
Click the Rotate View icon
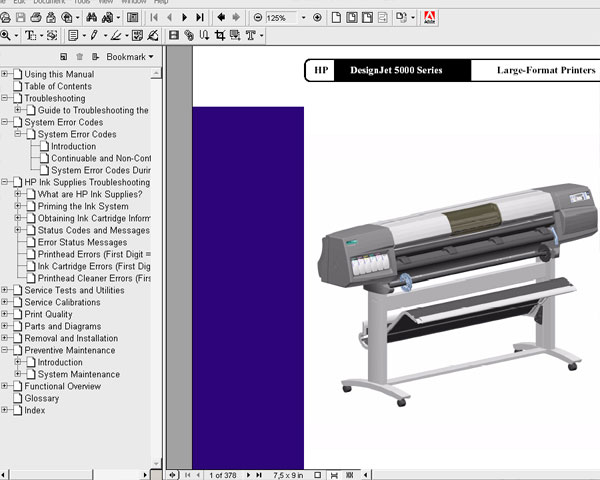(401, 18)
